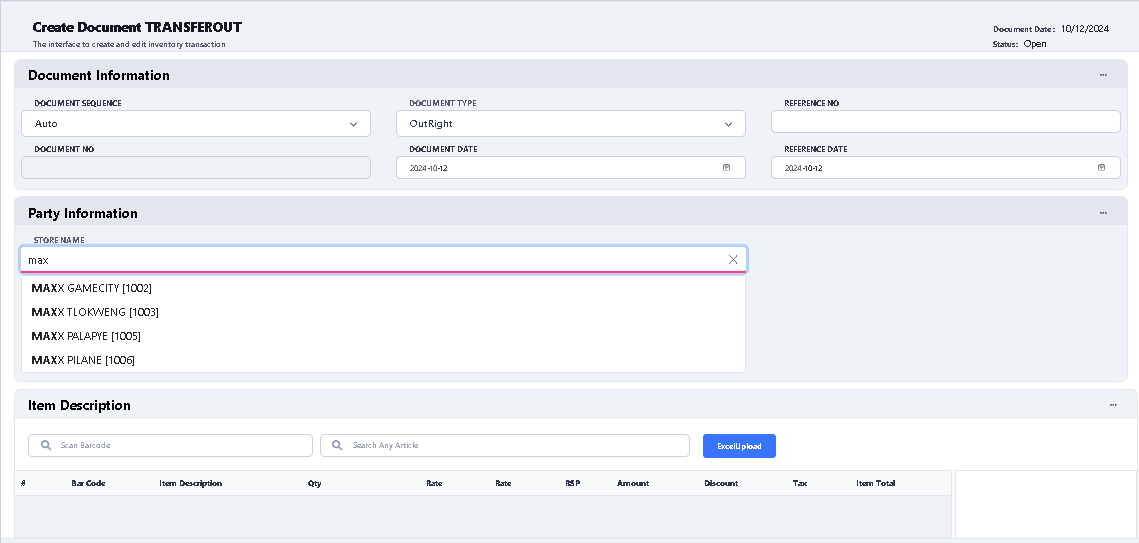Pick MAXX PILANE [1006] store option
The image size is (1139, 543).
tap(83, 360)
